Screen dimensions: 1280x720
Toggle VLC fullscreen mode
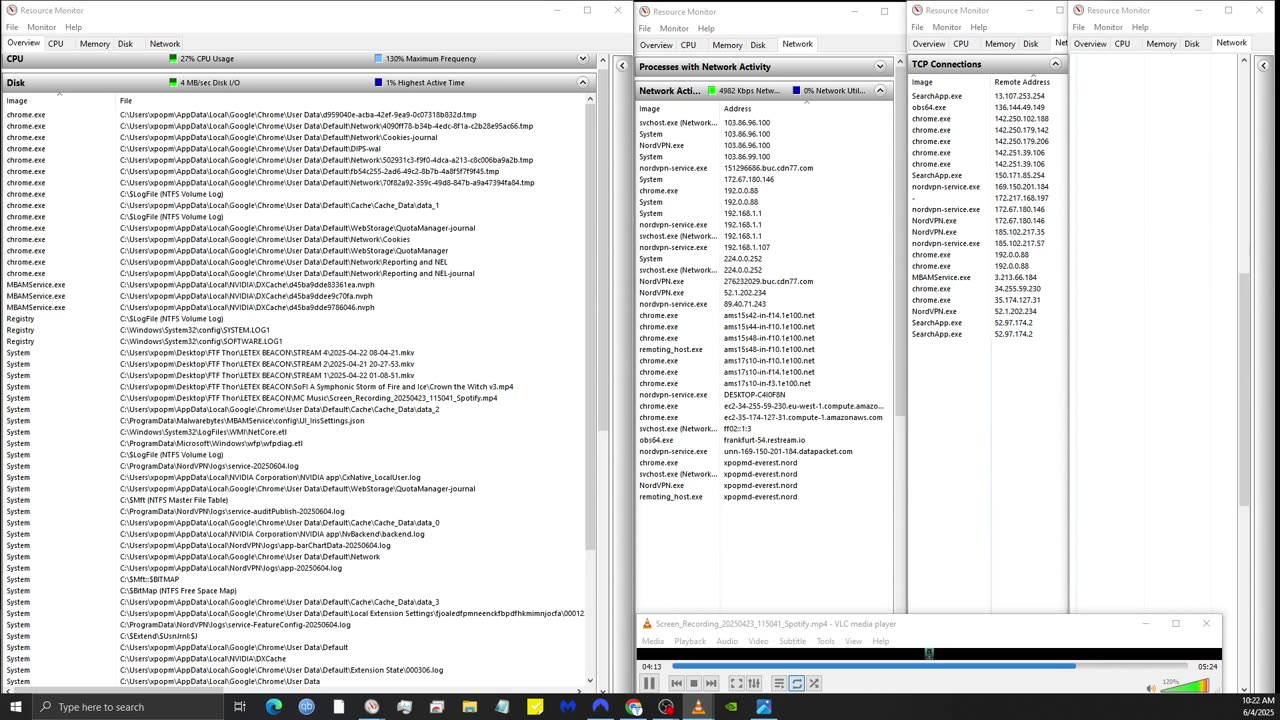coord(736,683)
